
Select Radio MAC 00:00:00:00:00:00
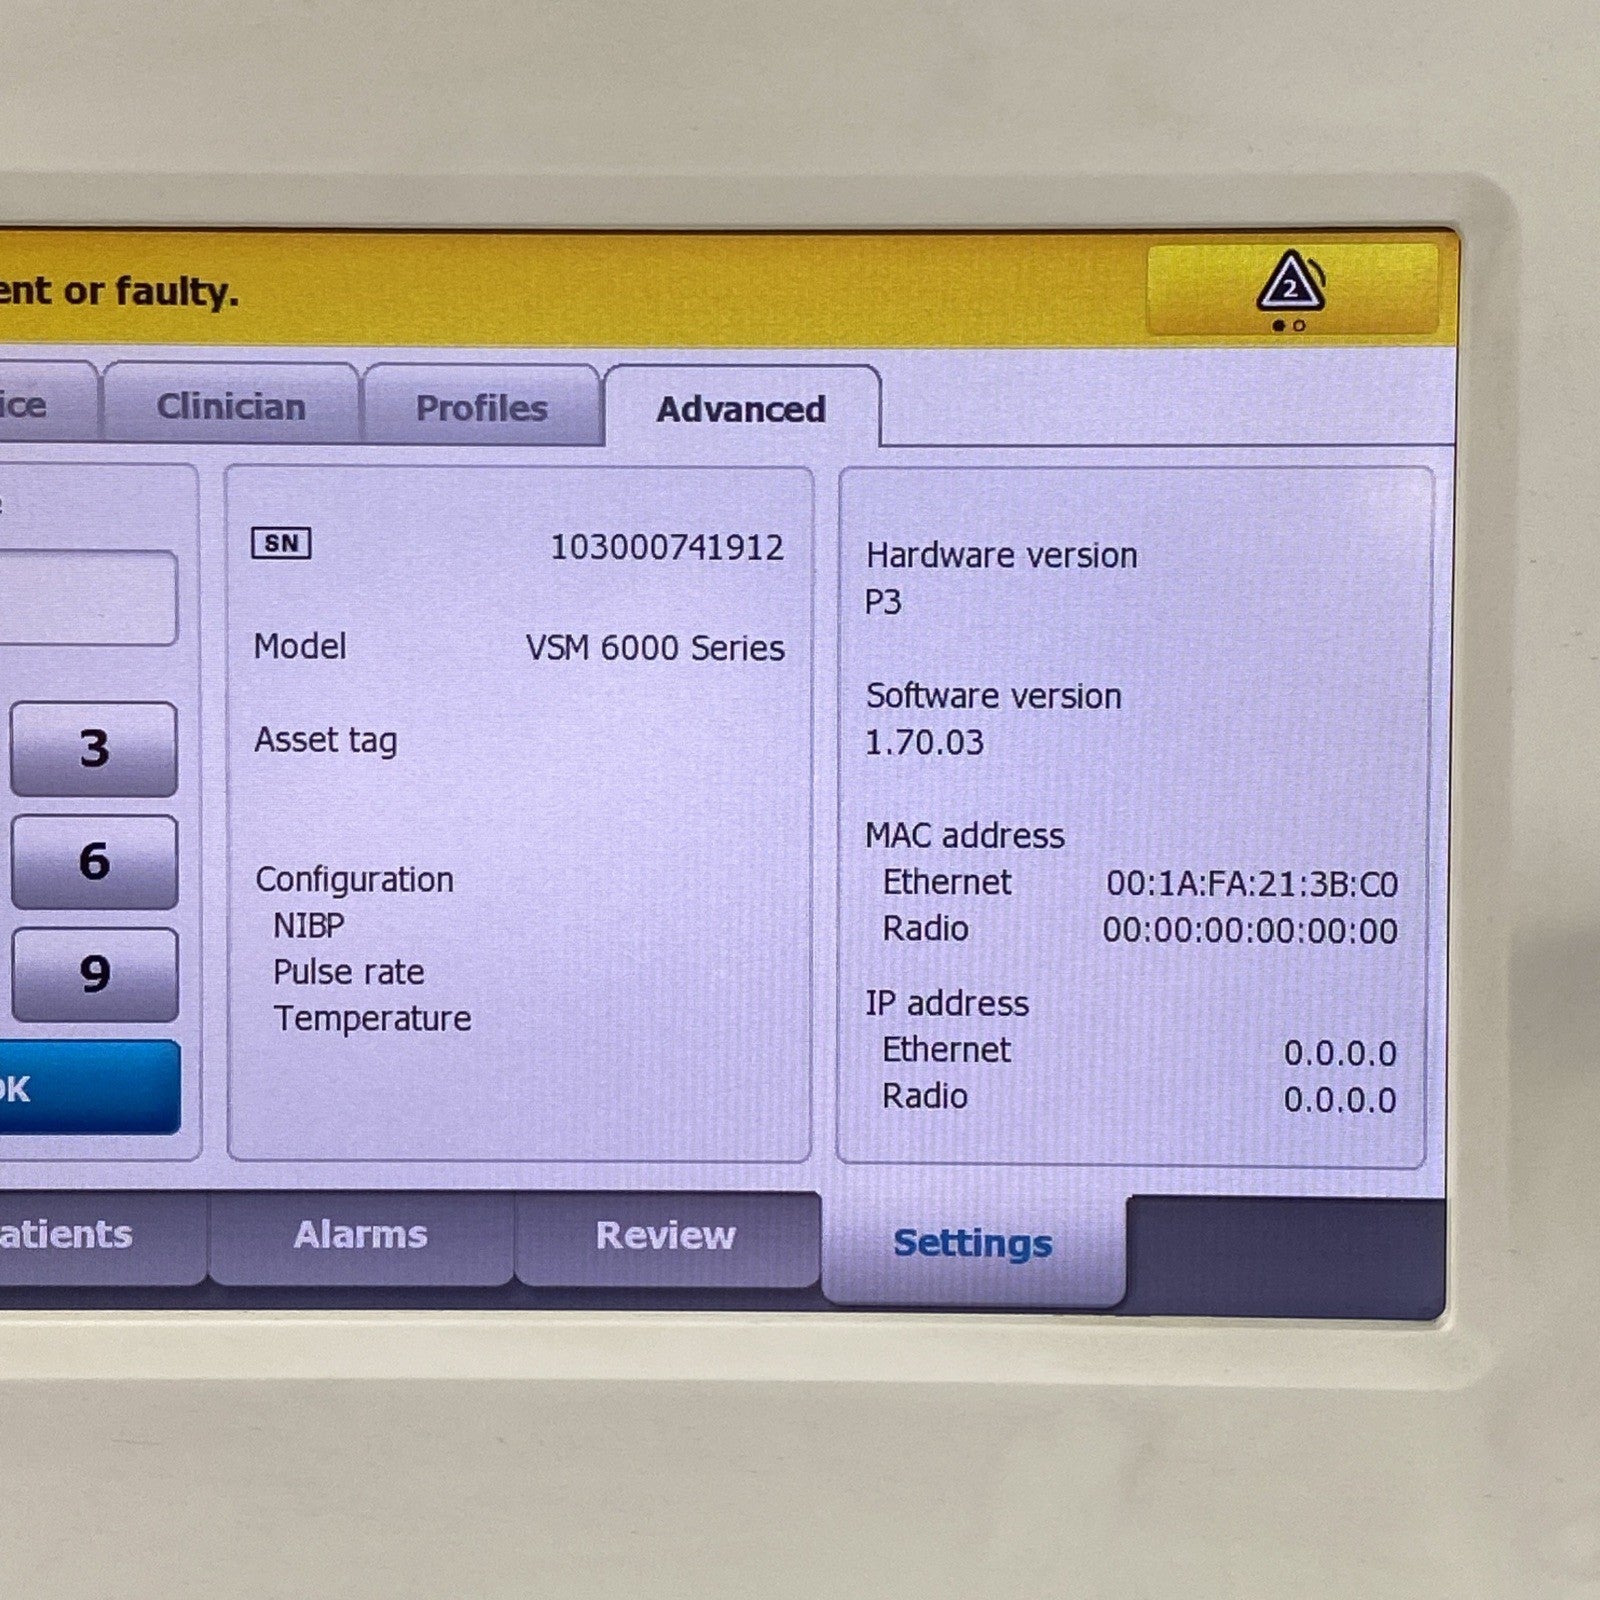coord(1250,931)
